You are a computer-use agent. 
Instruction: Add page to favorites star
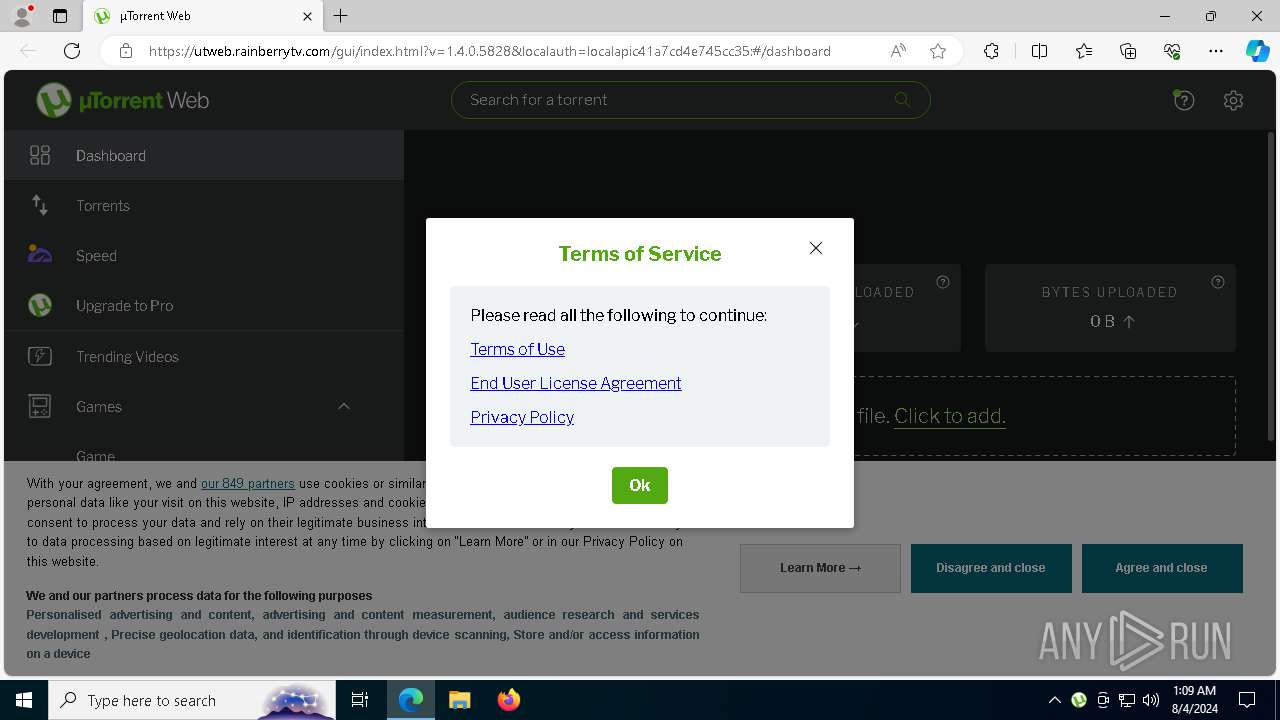pyautogui.click(x=938, y=51)
